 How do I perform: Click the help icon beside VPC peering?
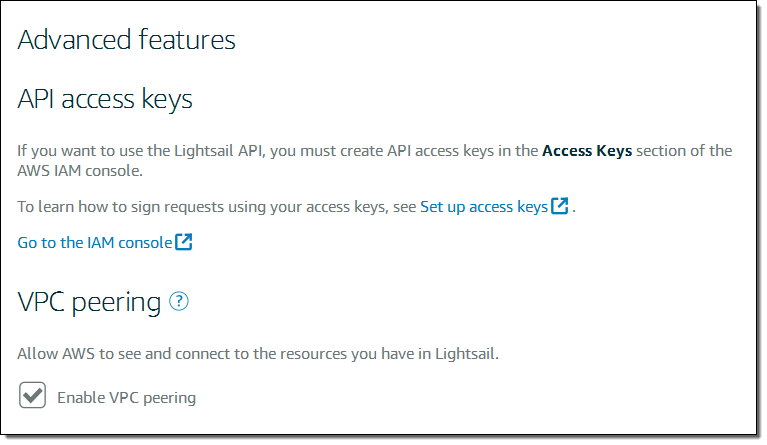pyautogui.click(x=179, y=301)
